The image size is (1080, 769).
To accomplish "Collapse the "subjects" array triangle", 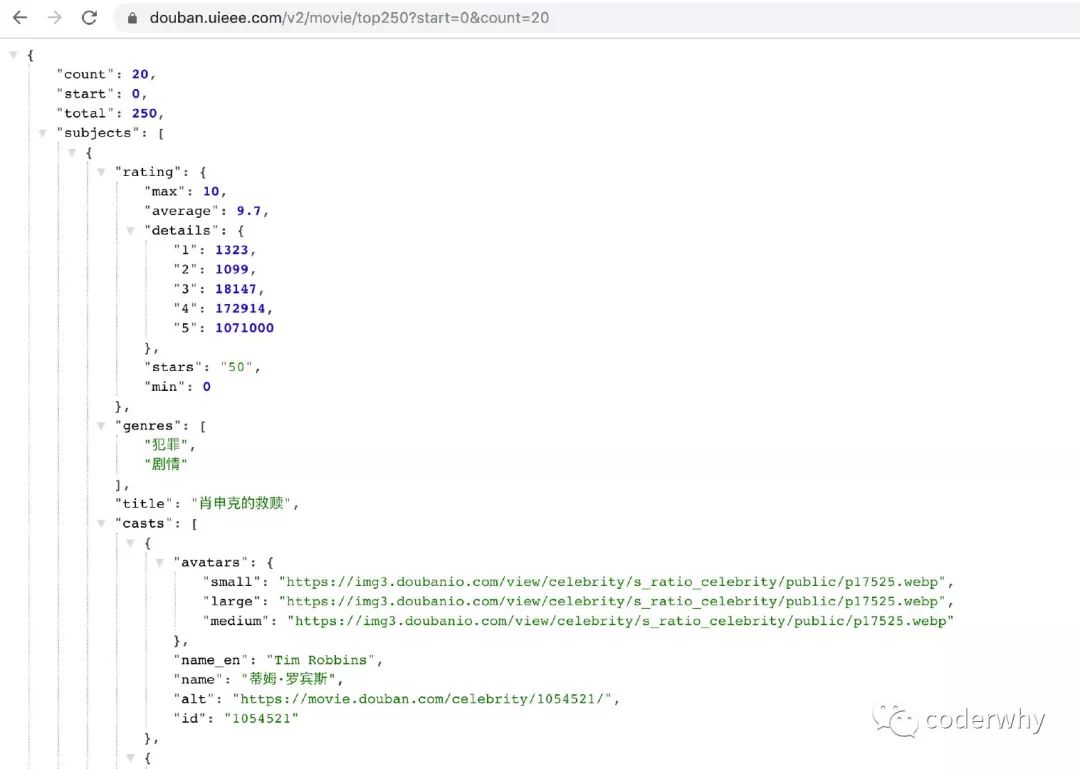I will 43,132.
